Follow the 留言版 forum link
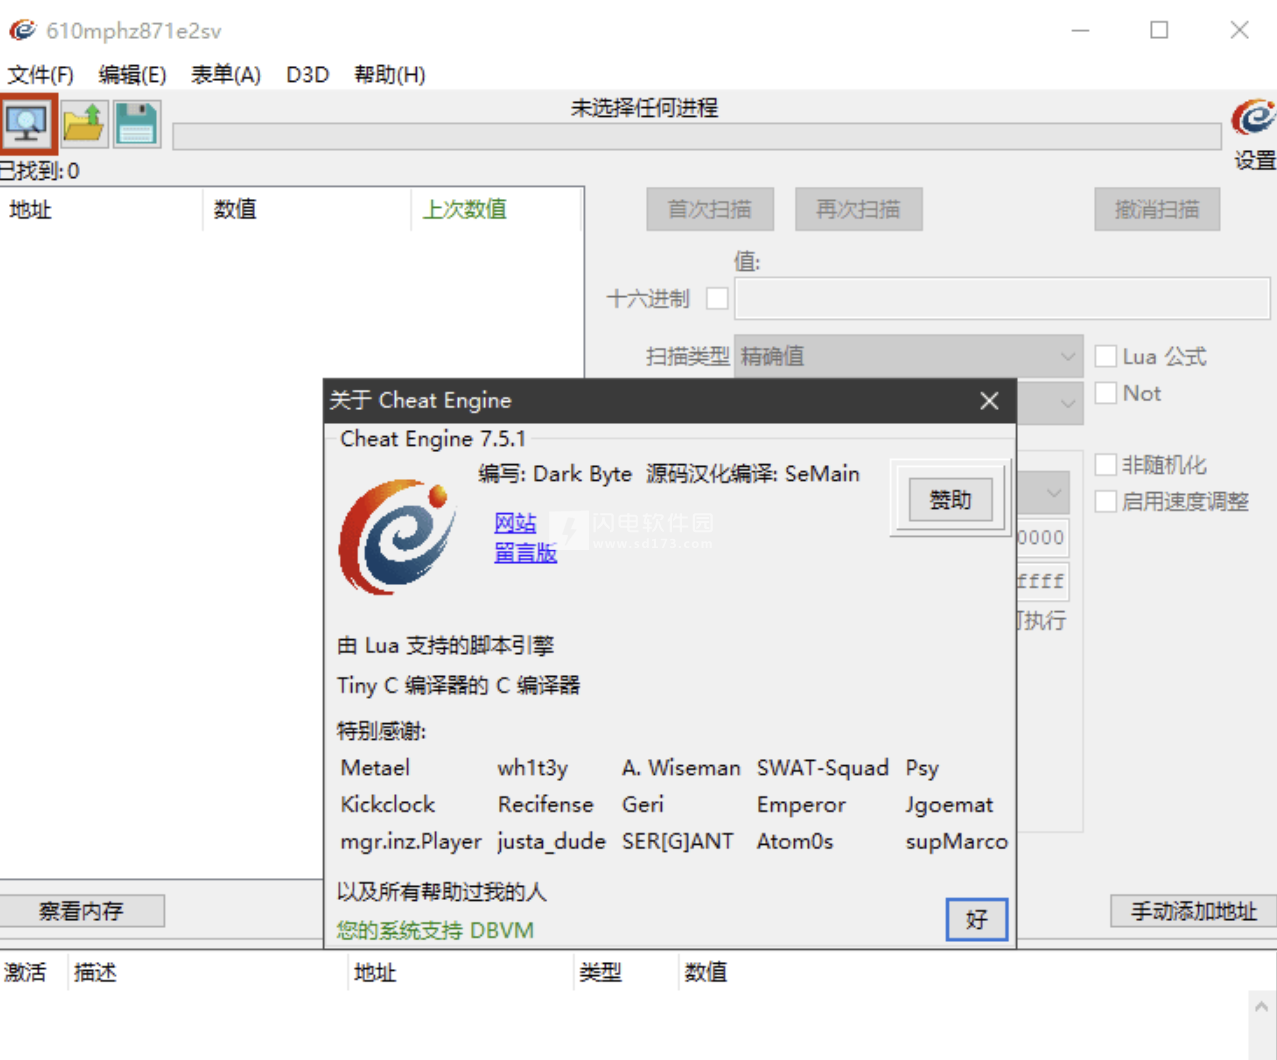This screenshot has height=1060, width=1277. point(525,552)
